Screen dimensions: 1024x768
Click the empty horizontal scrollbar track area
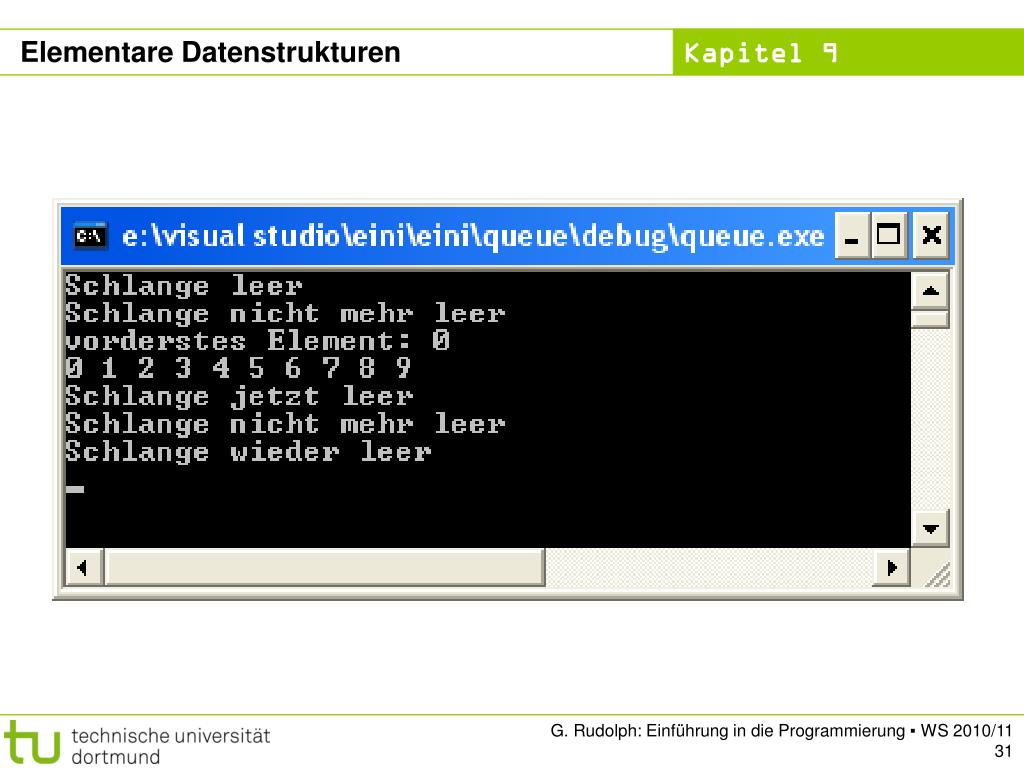(709, 568)
